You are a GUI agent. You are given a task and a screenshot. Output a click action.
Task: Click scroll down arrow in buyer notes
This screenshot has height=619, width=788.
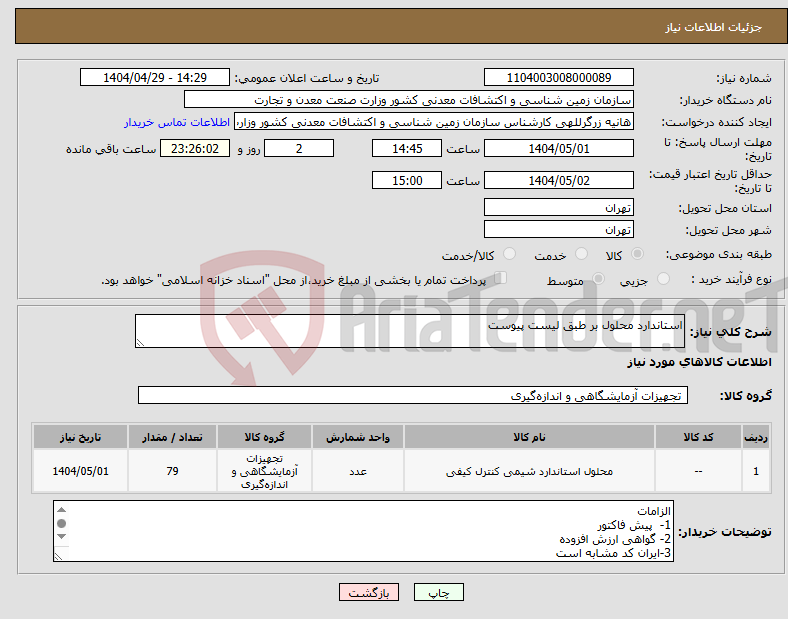click(61, 537)
